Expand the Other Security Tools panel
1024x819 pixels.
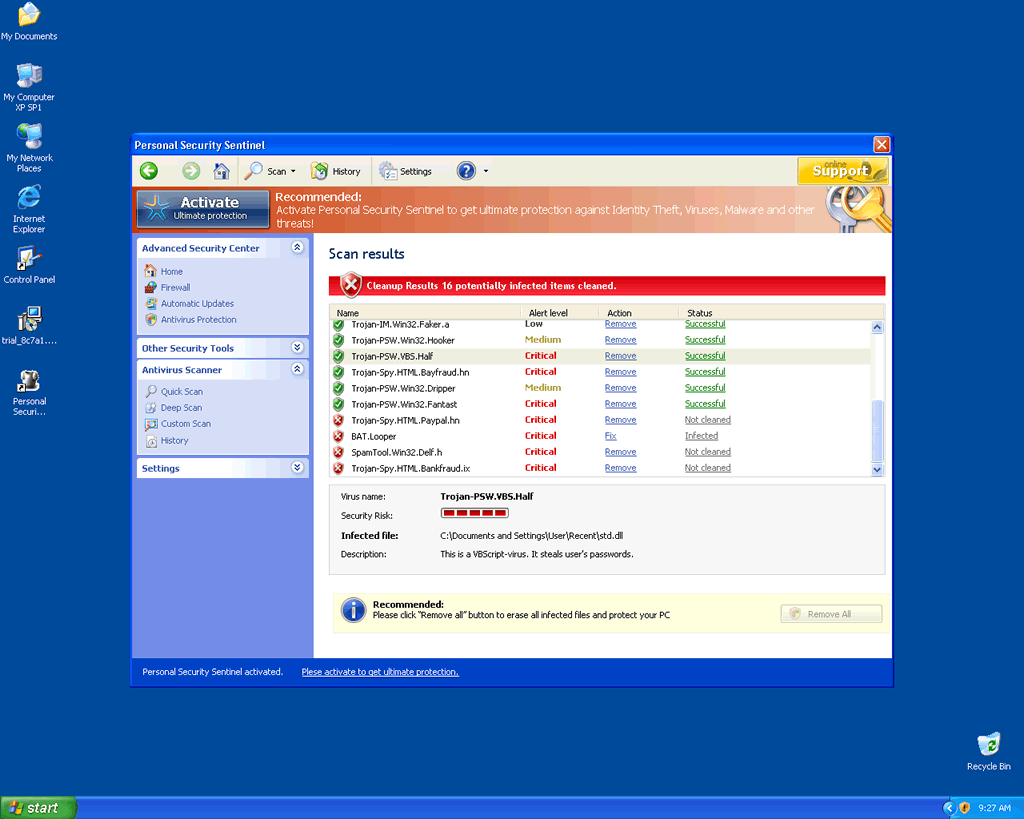(x=297, y=348)
